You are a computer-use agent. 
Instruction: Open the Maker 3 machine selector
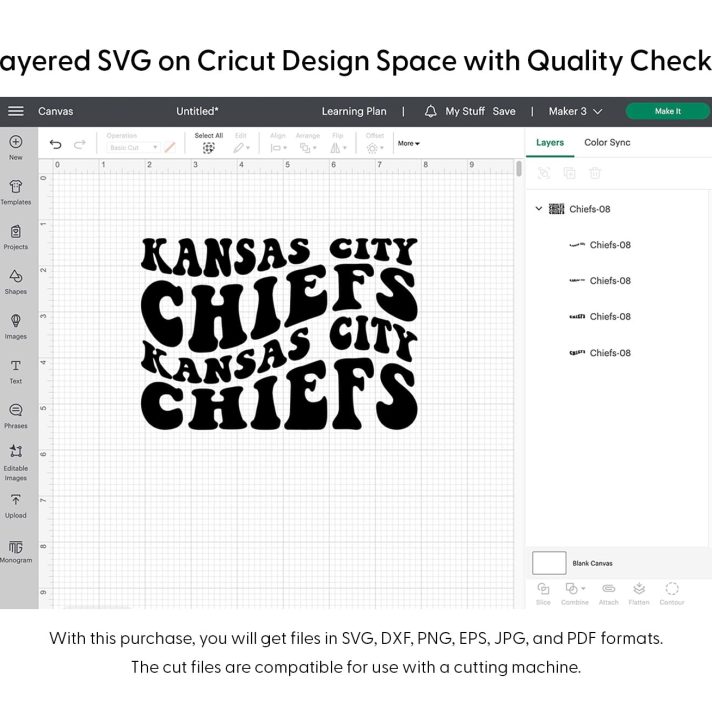(575, 111)
